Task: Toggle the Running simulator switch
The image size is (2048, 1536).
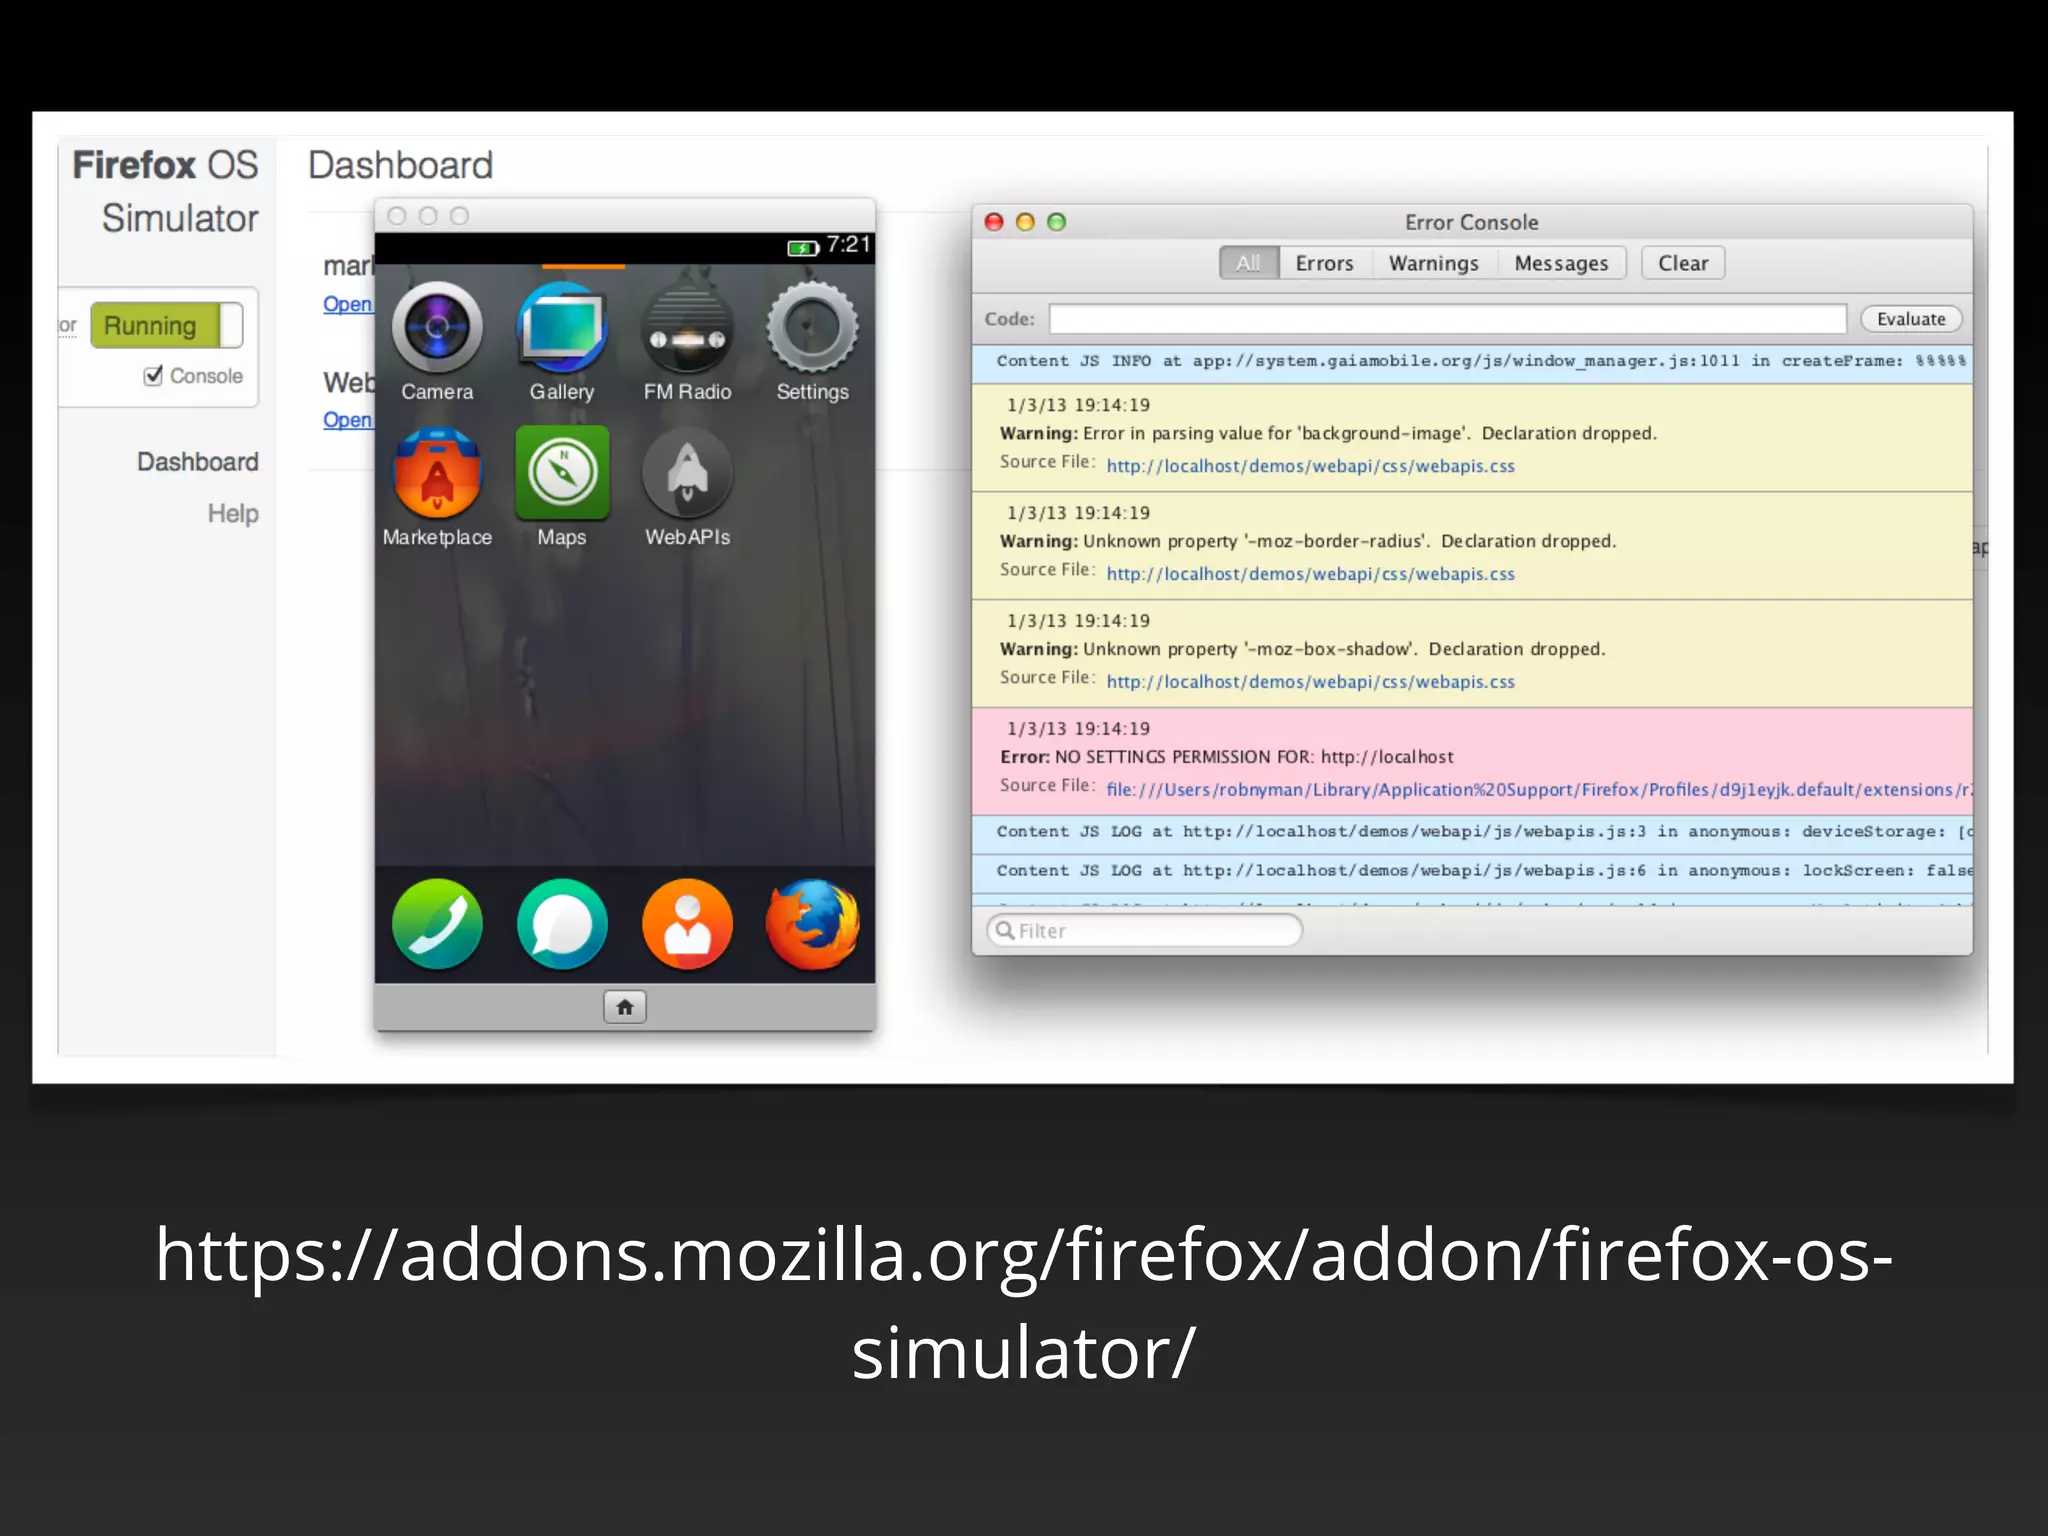Action: [166, 326]
